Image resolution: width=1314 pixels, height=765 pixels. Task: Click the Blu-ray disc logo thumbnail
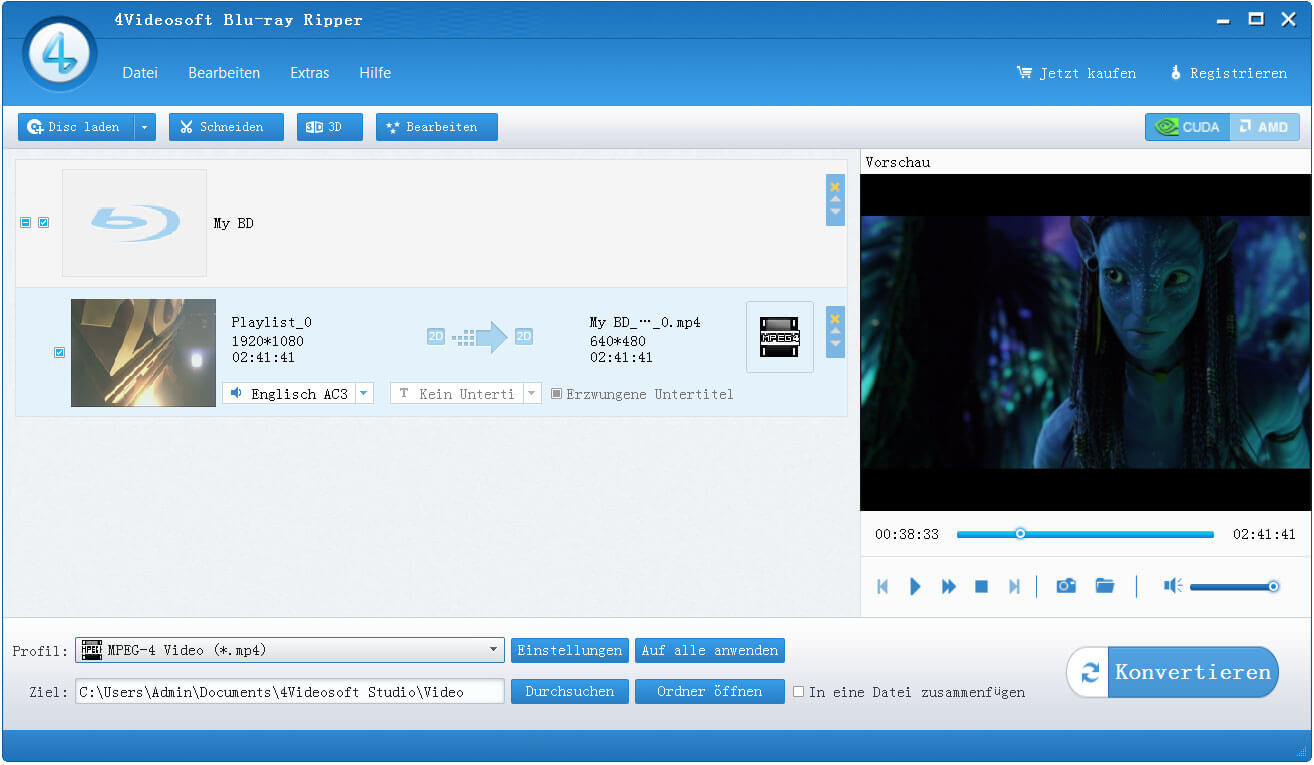pyautogui.click(x=134, y=223)
